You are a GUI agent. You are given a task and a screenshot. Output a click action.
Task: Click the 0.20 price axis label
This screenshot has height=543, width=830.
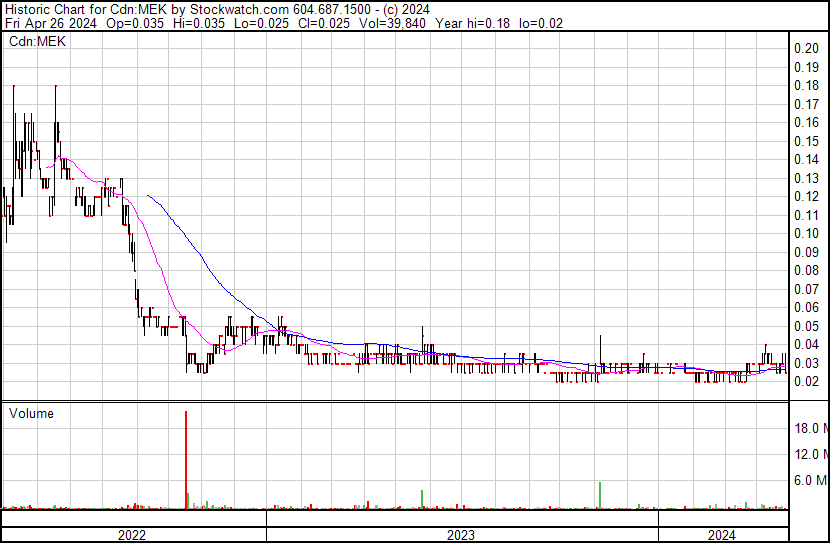click(807, 49)
